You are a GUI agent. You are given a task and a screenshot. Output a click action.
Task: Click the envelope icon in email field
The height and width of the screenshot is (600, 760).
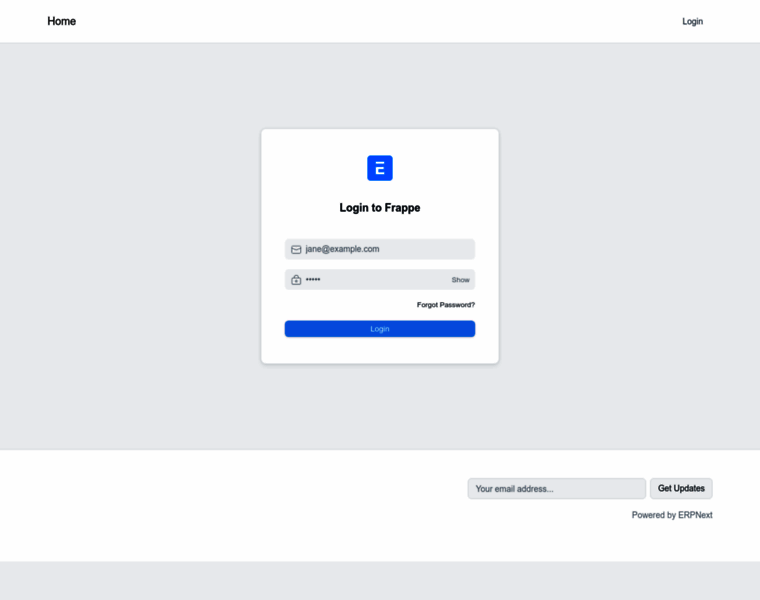[x=296, y=250]
